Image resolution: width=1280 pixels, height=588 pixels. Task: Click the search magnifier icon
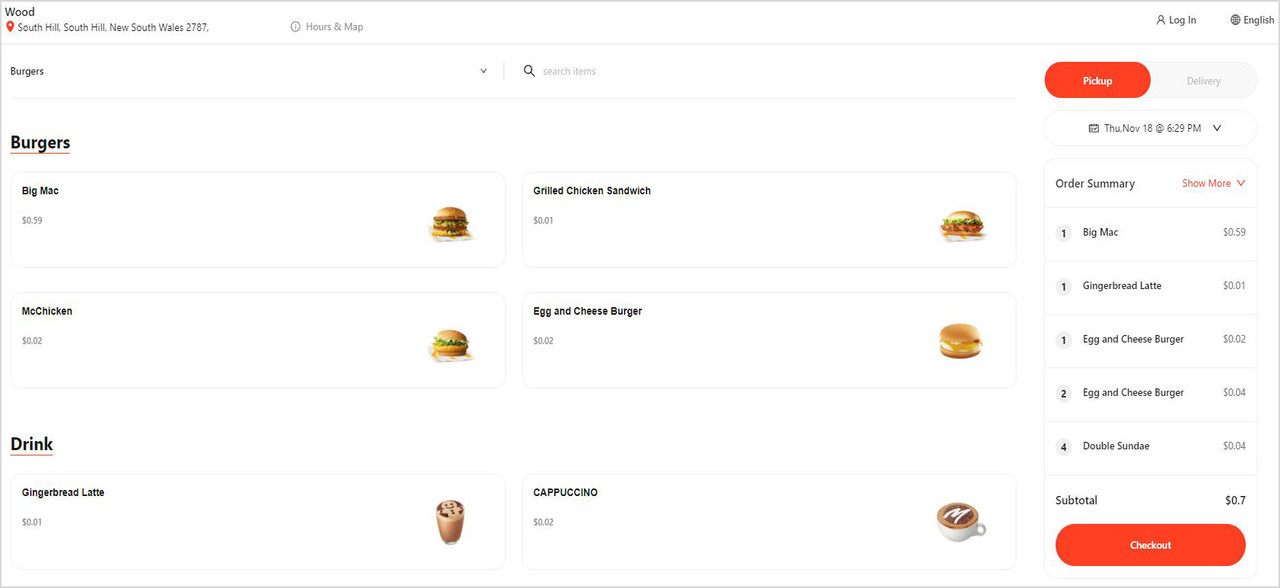(x=529, y=71)
